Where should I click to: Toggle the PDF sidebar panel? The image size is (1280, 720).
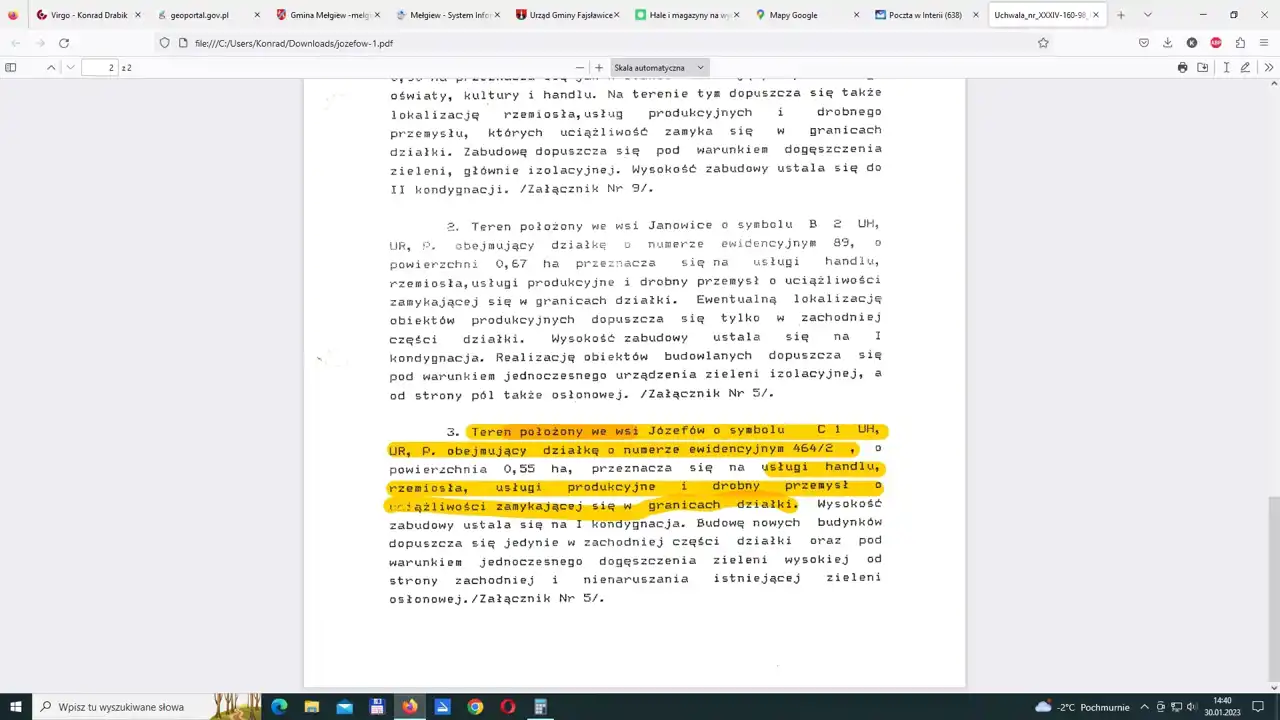point(11,67)
